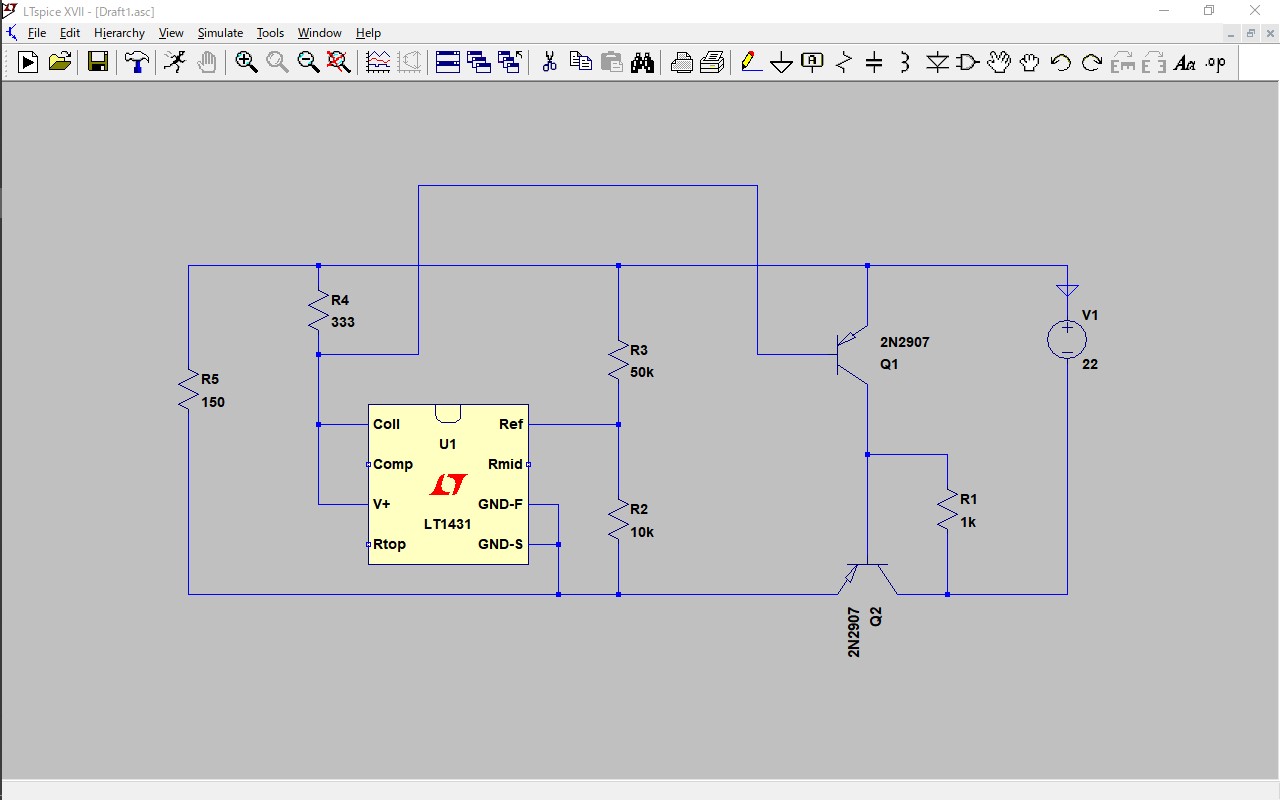Open the Help menu
The image size is (1280, 800).
pos(368,33)
